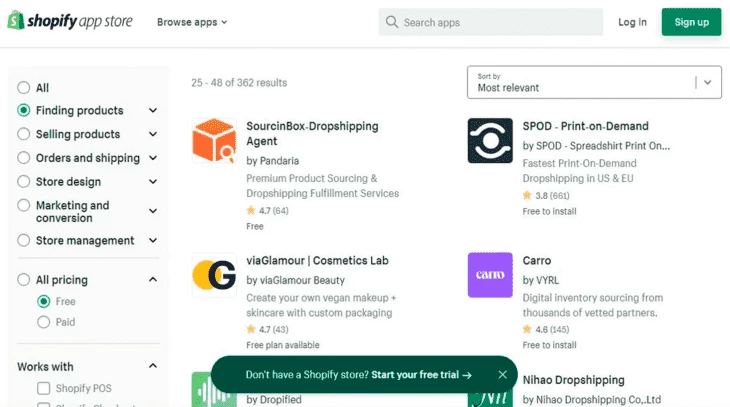Image resolution: width=730 pixels, height=407 pixels.
Task: Expand Store management chevron
Action: 153,240
